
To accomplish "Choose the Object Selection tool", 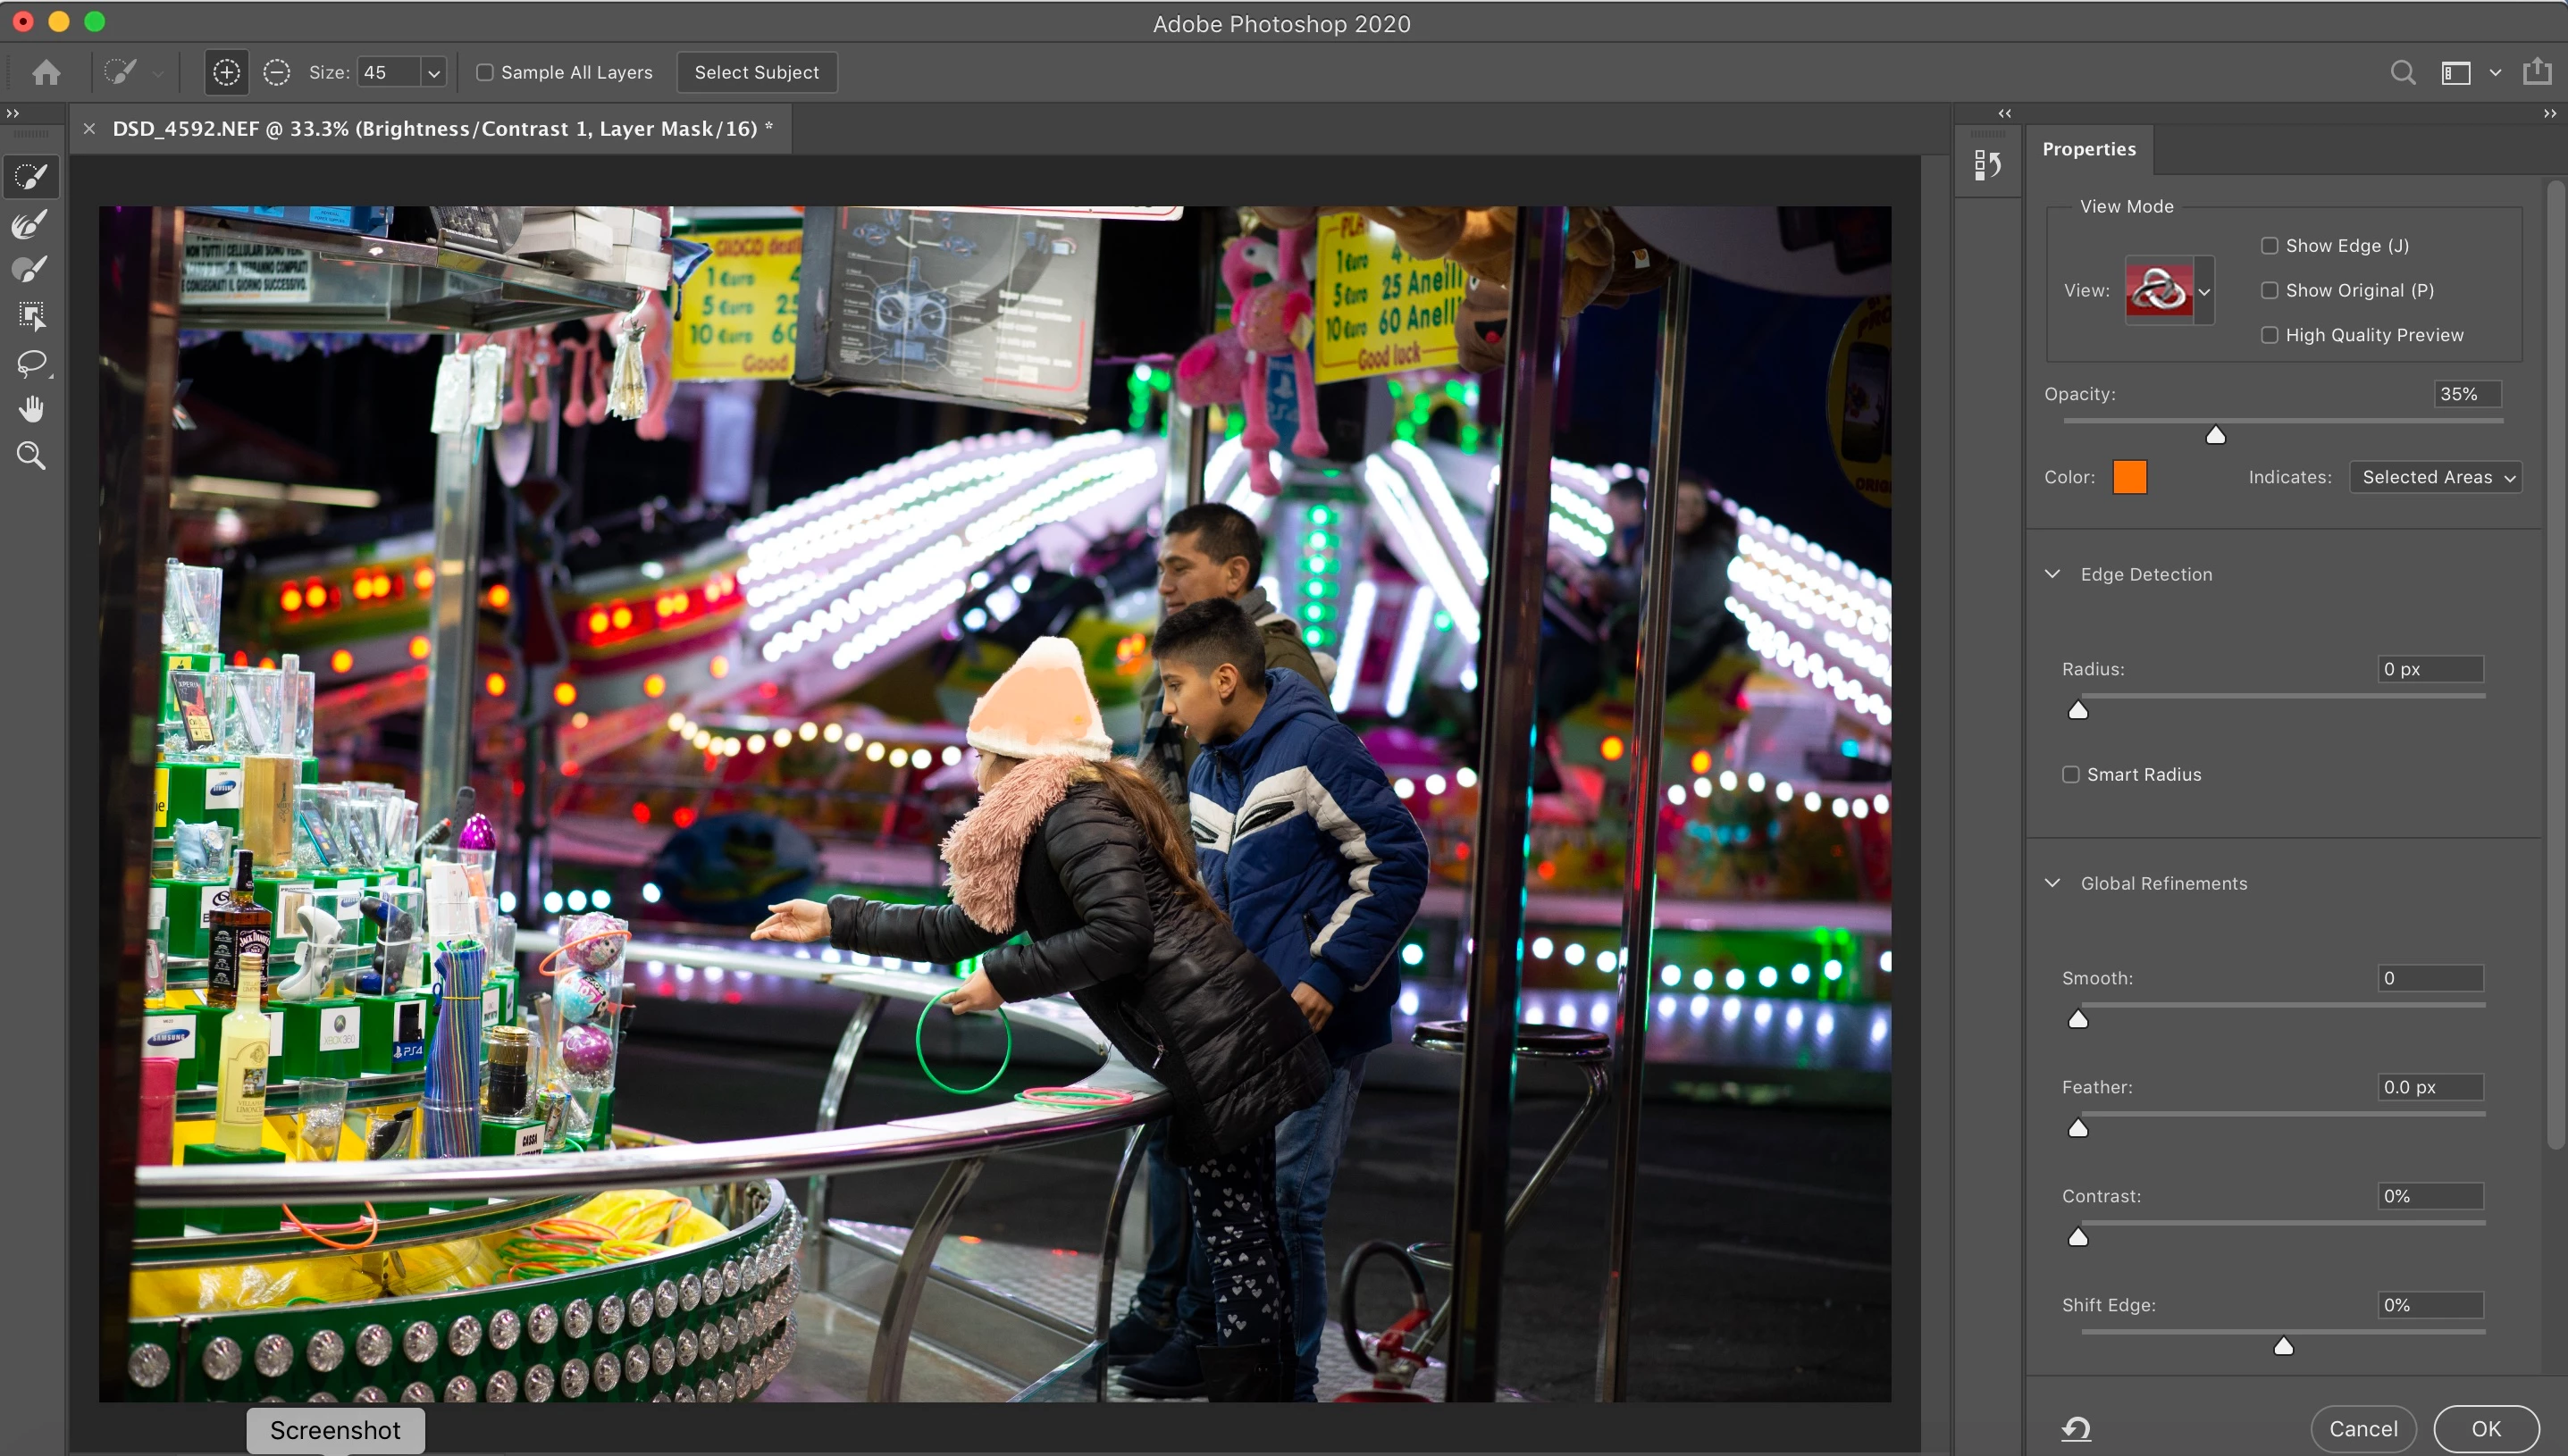I will click(x=31, y=316).
